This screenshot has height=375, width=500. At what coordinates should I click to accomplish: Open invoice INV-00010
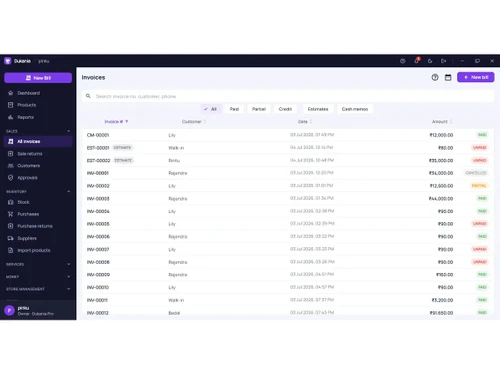pos(288,287)
